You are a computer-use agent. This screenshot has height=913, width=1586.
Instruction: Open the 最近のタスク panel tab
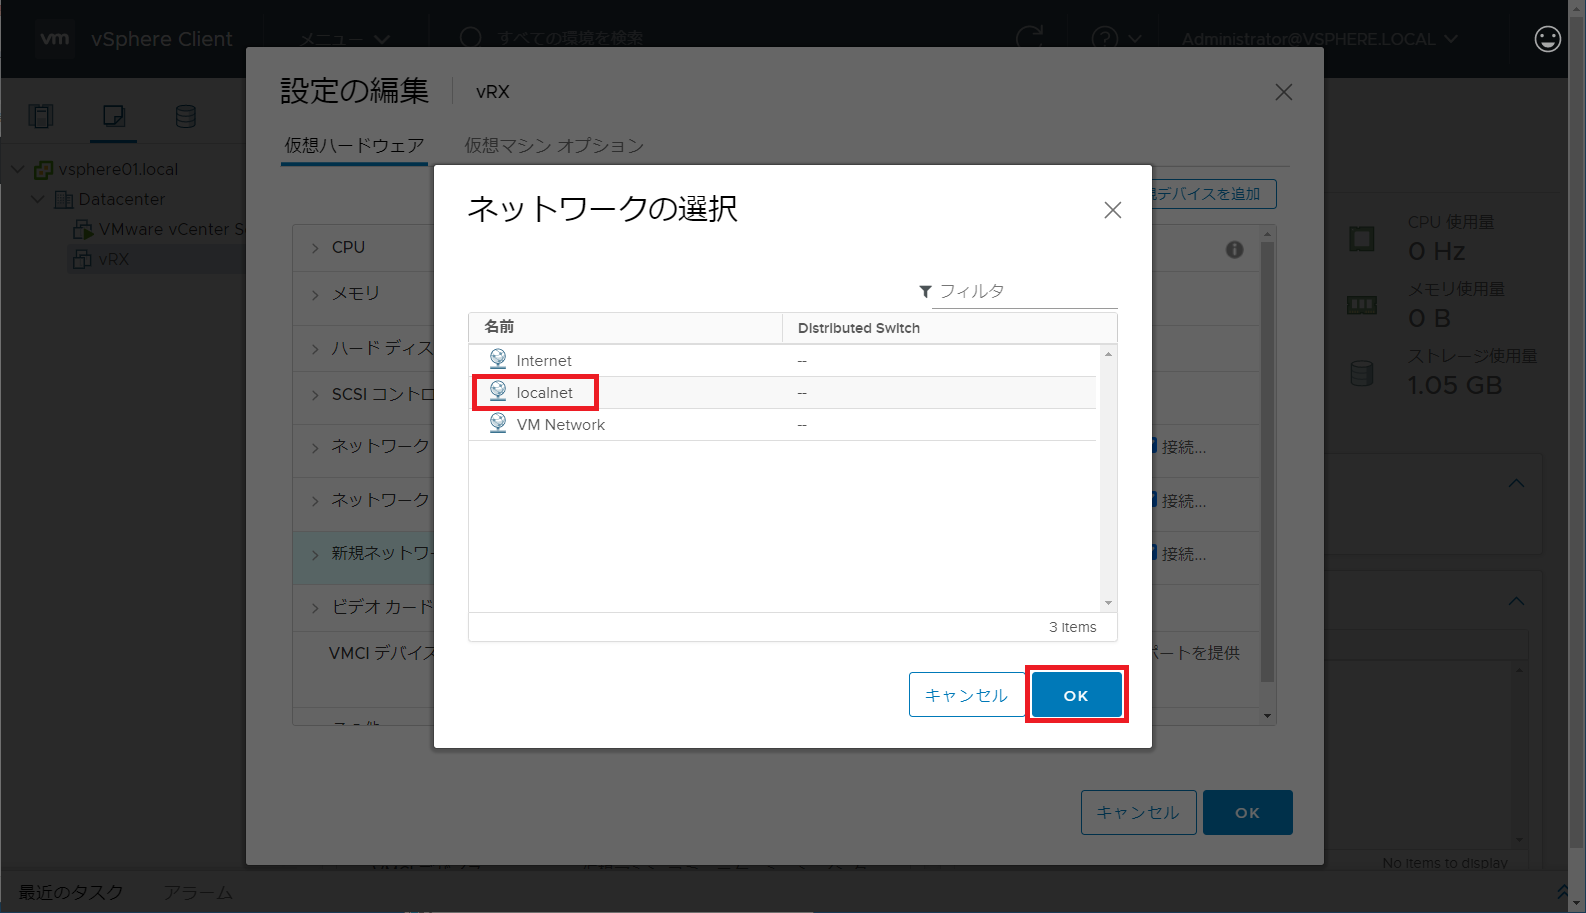pos(71,892)
